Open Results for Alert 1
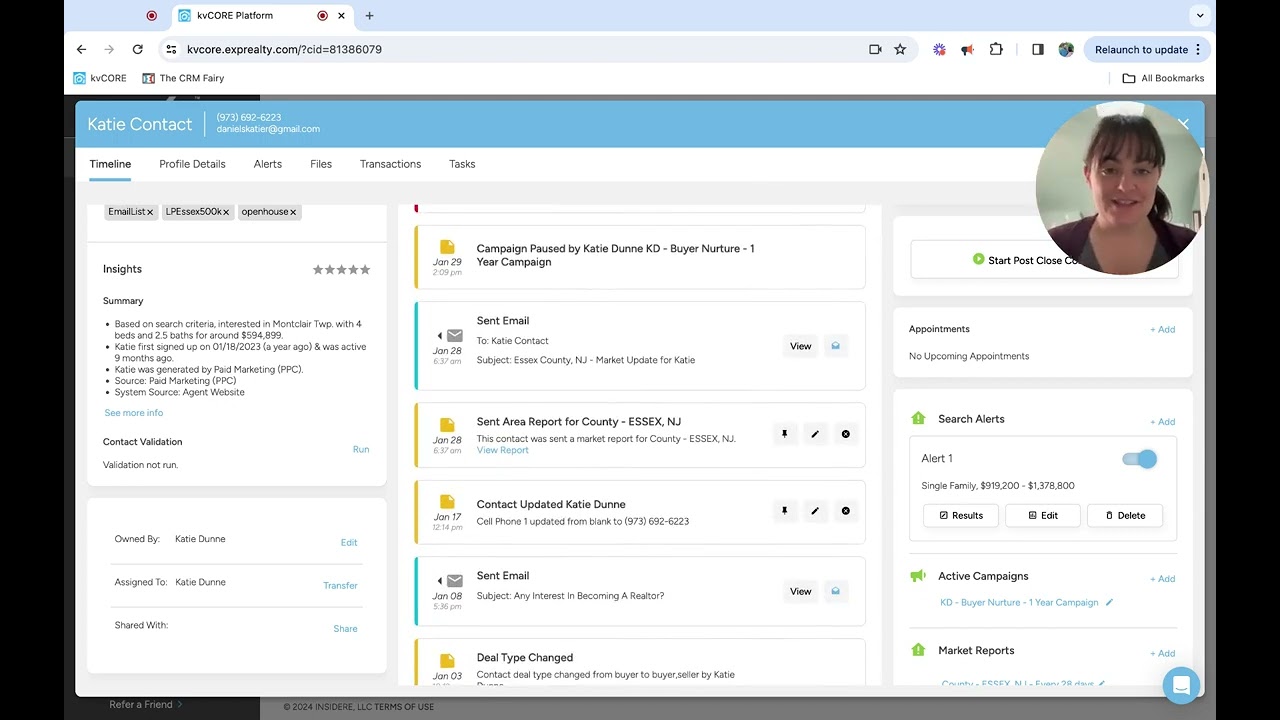This screenshot has width=1280, height=720. click(x=961, y=515)
